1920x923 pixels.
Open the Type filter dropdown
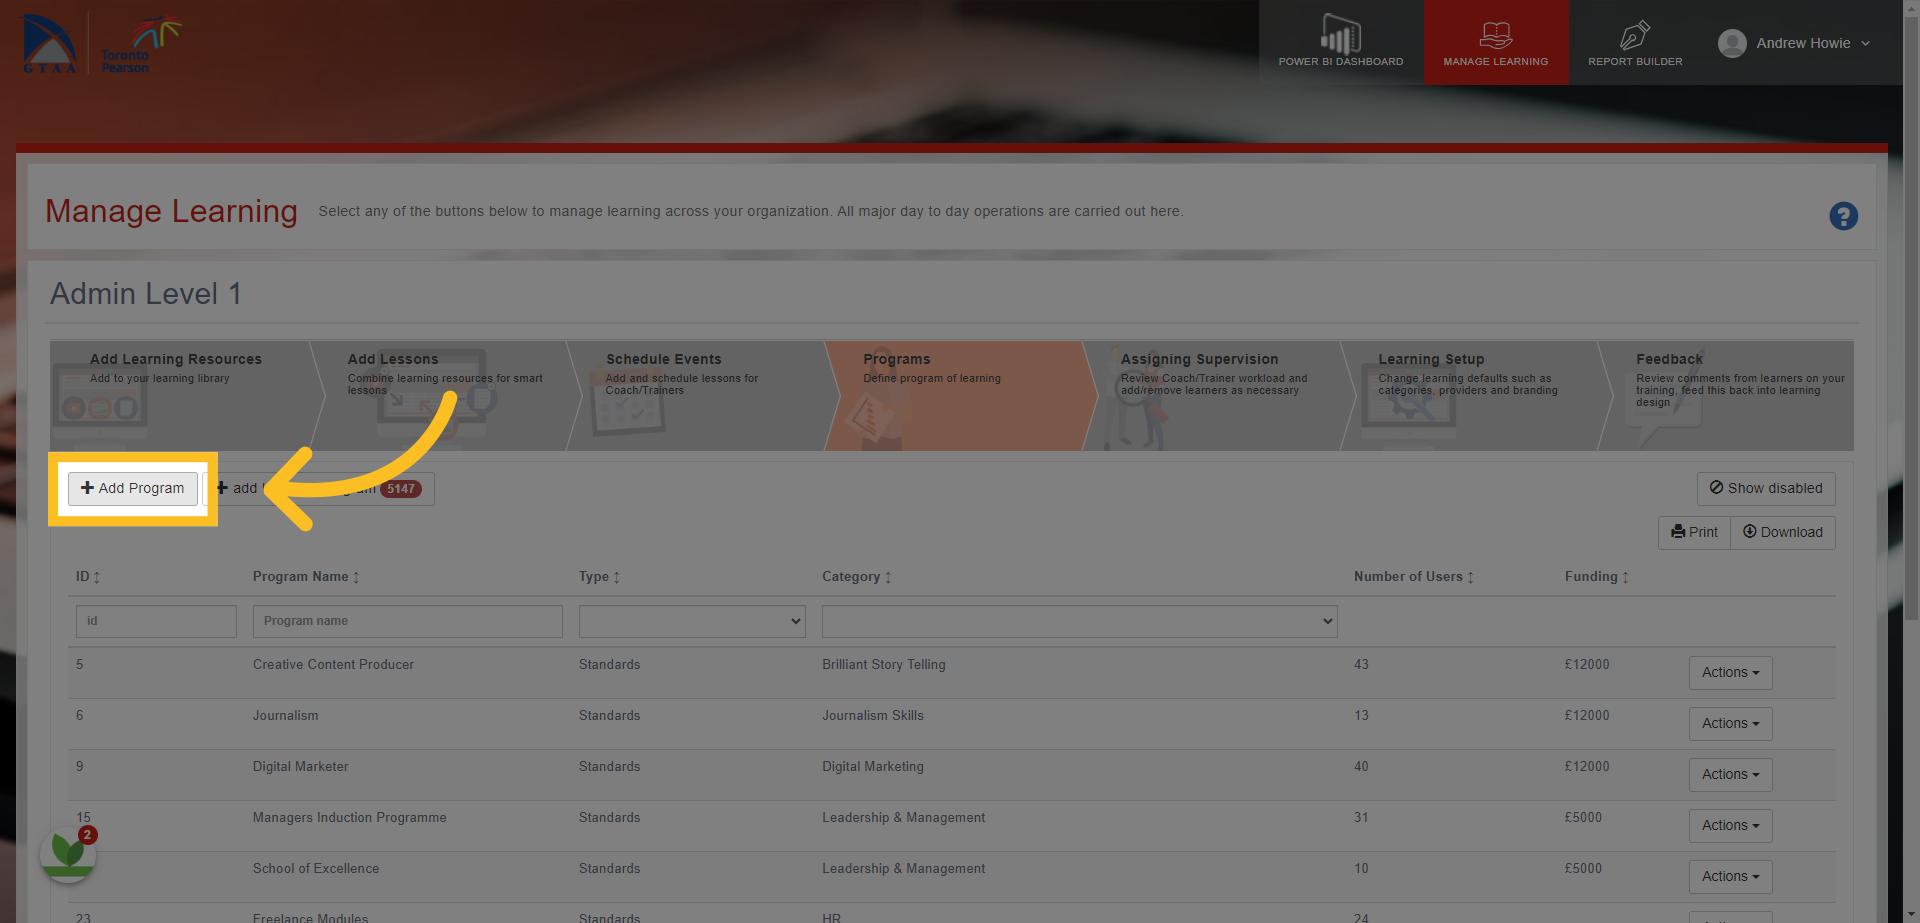pyautogui.click(x=692, y=621)
